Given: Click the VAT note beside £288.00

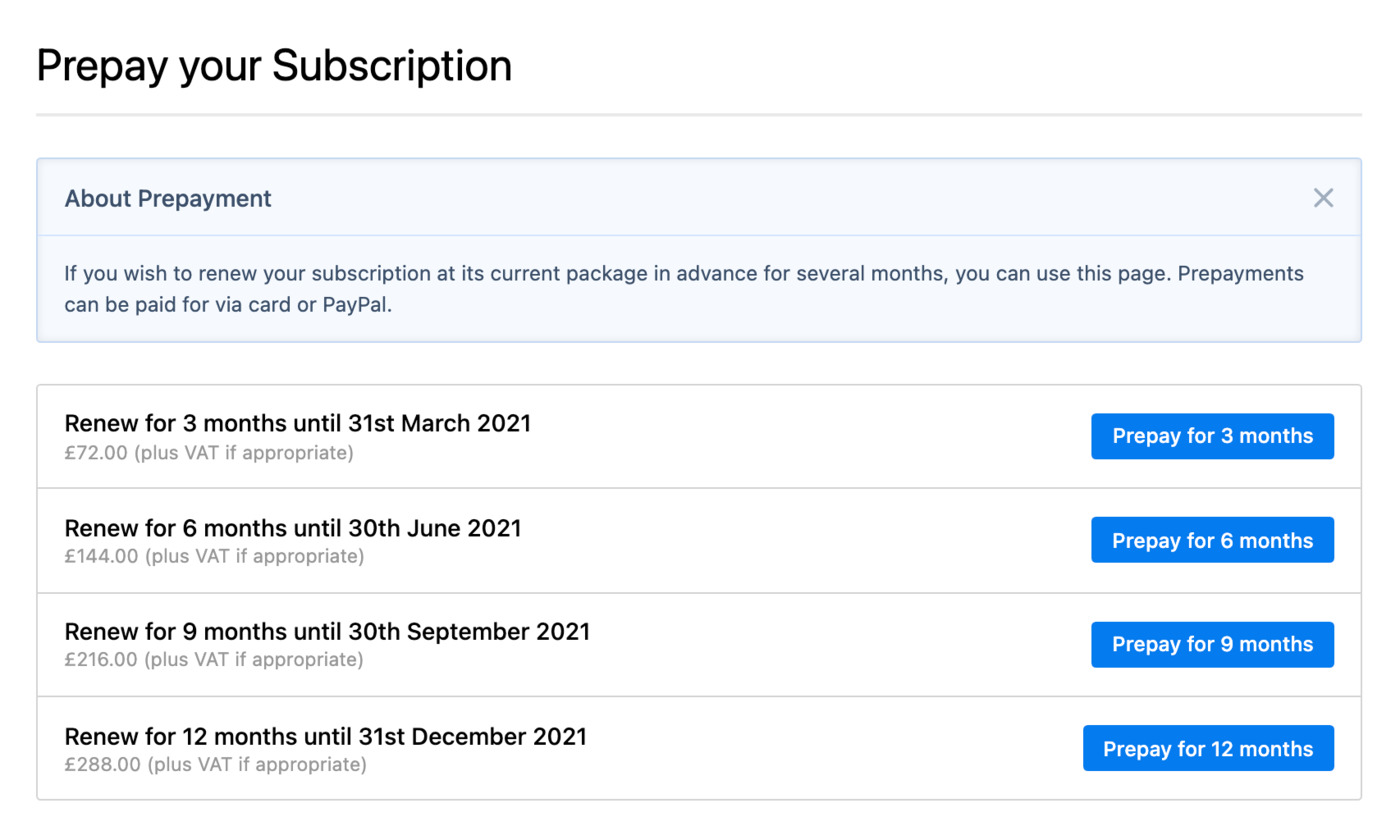Looking at the screenshot, I should tap(257, 765).
